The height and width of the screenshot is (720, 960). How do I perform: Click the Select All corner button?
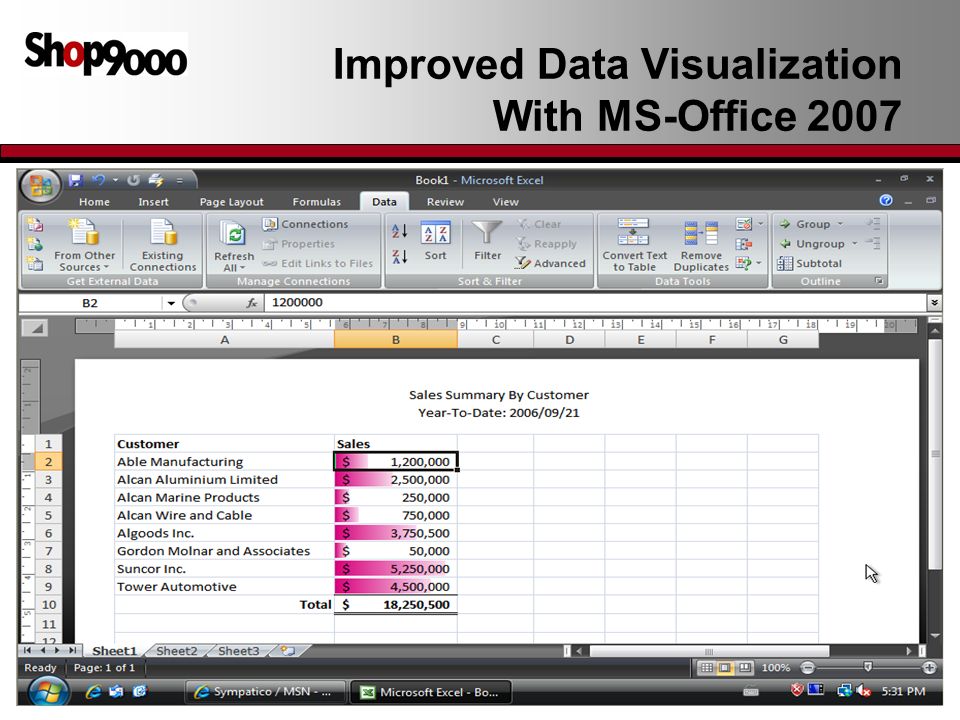tap(36, 328)
